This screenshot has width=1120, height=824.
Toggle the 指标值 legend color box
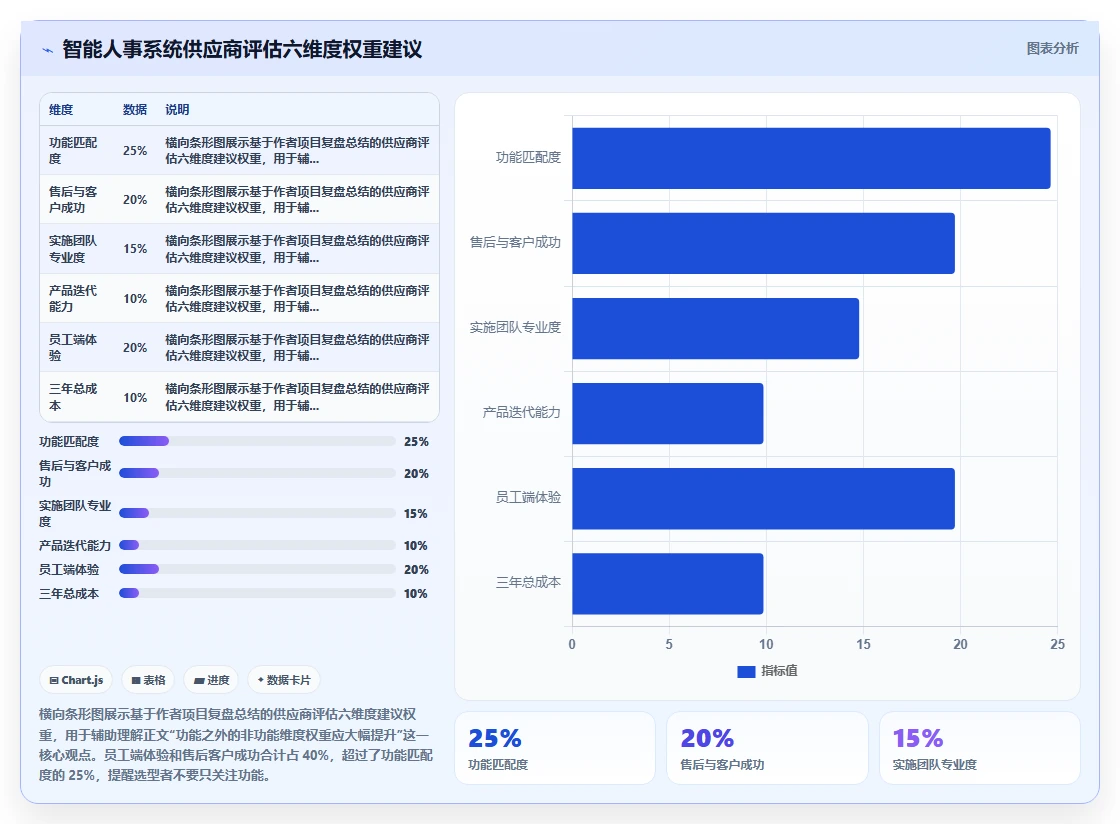coord(746,671)
